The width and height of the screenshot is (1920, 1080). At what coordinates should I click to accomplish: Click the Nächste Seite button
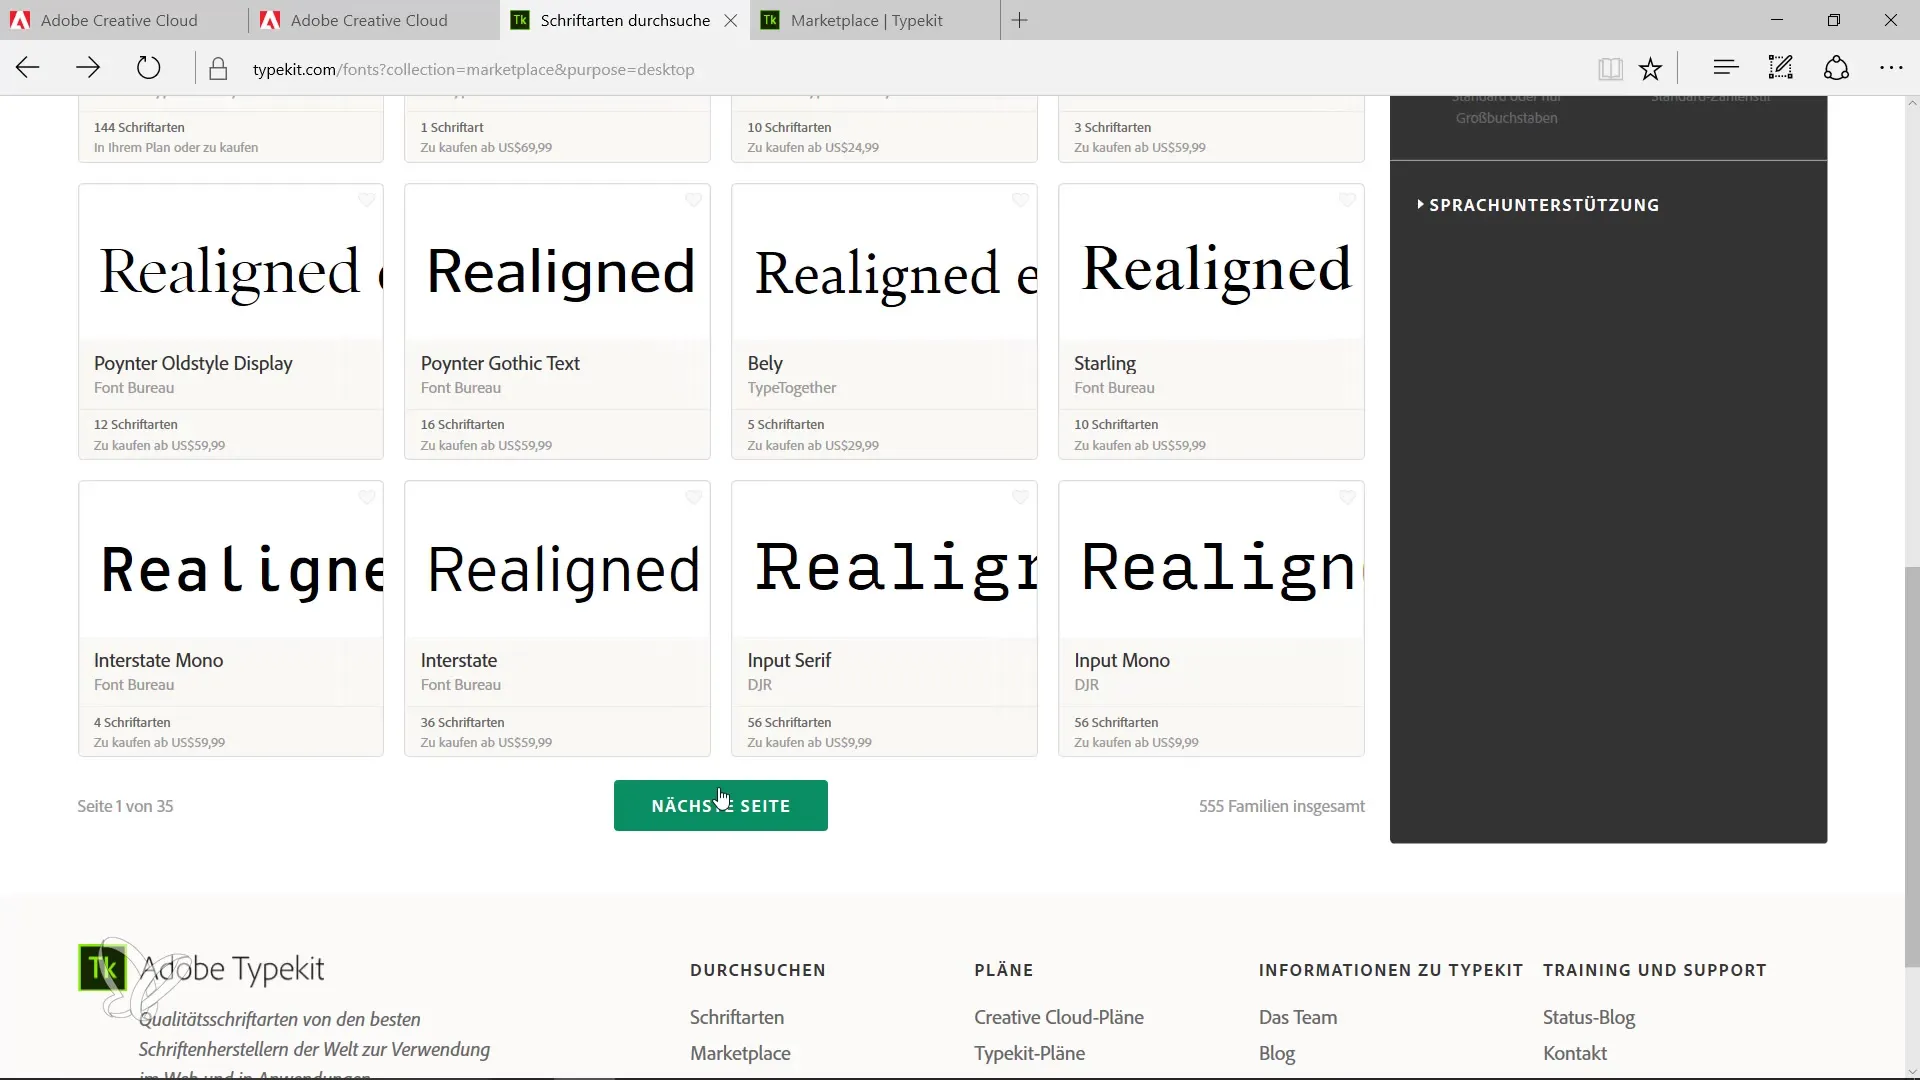tap(720, 806)
